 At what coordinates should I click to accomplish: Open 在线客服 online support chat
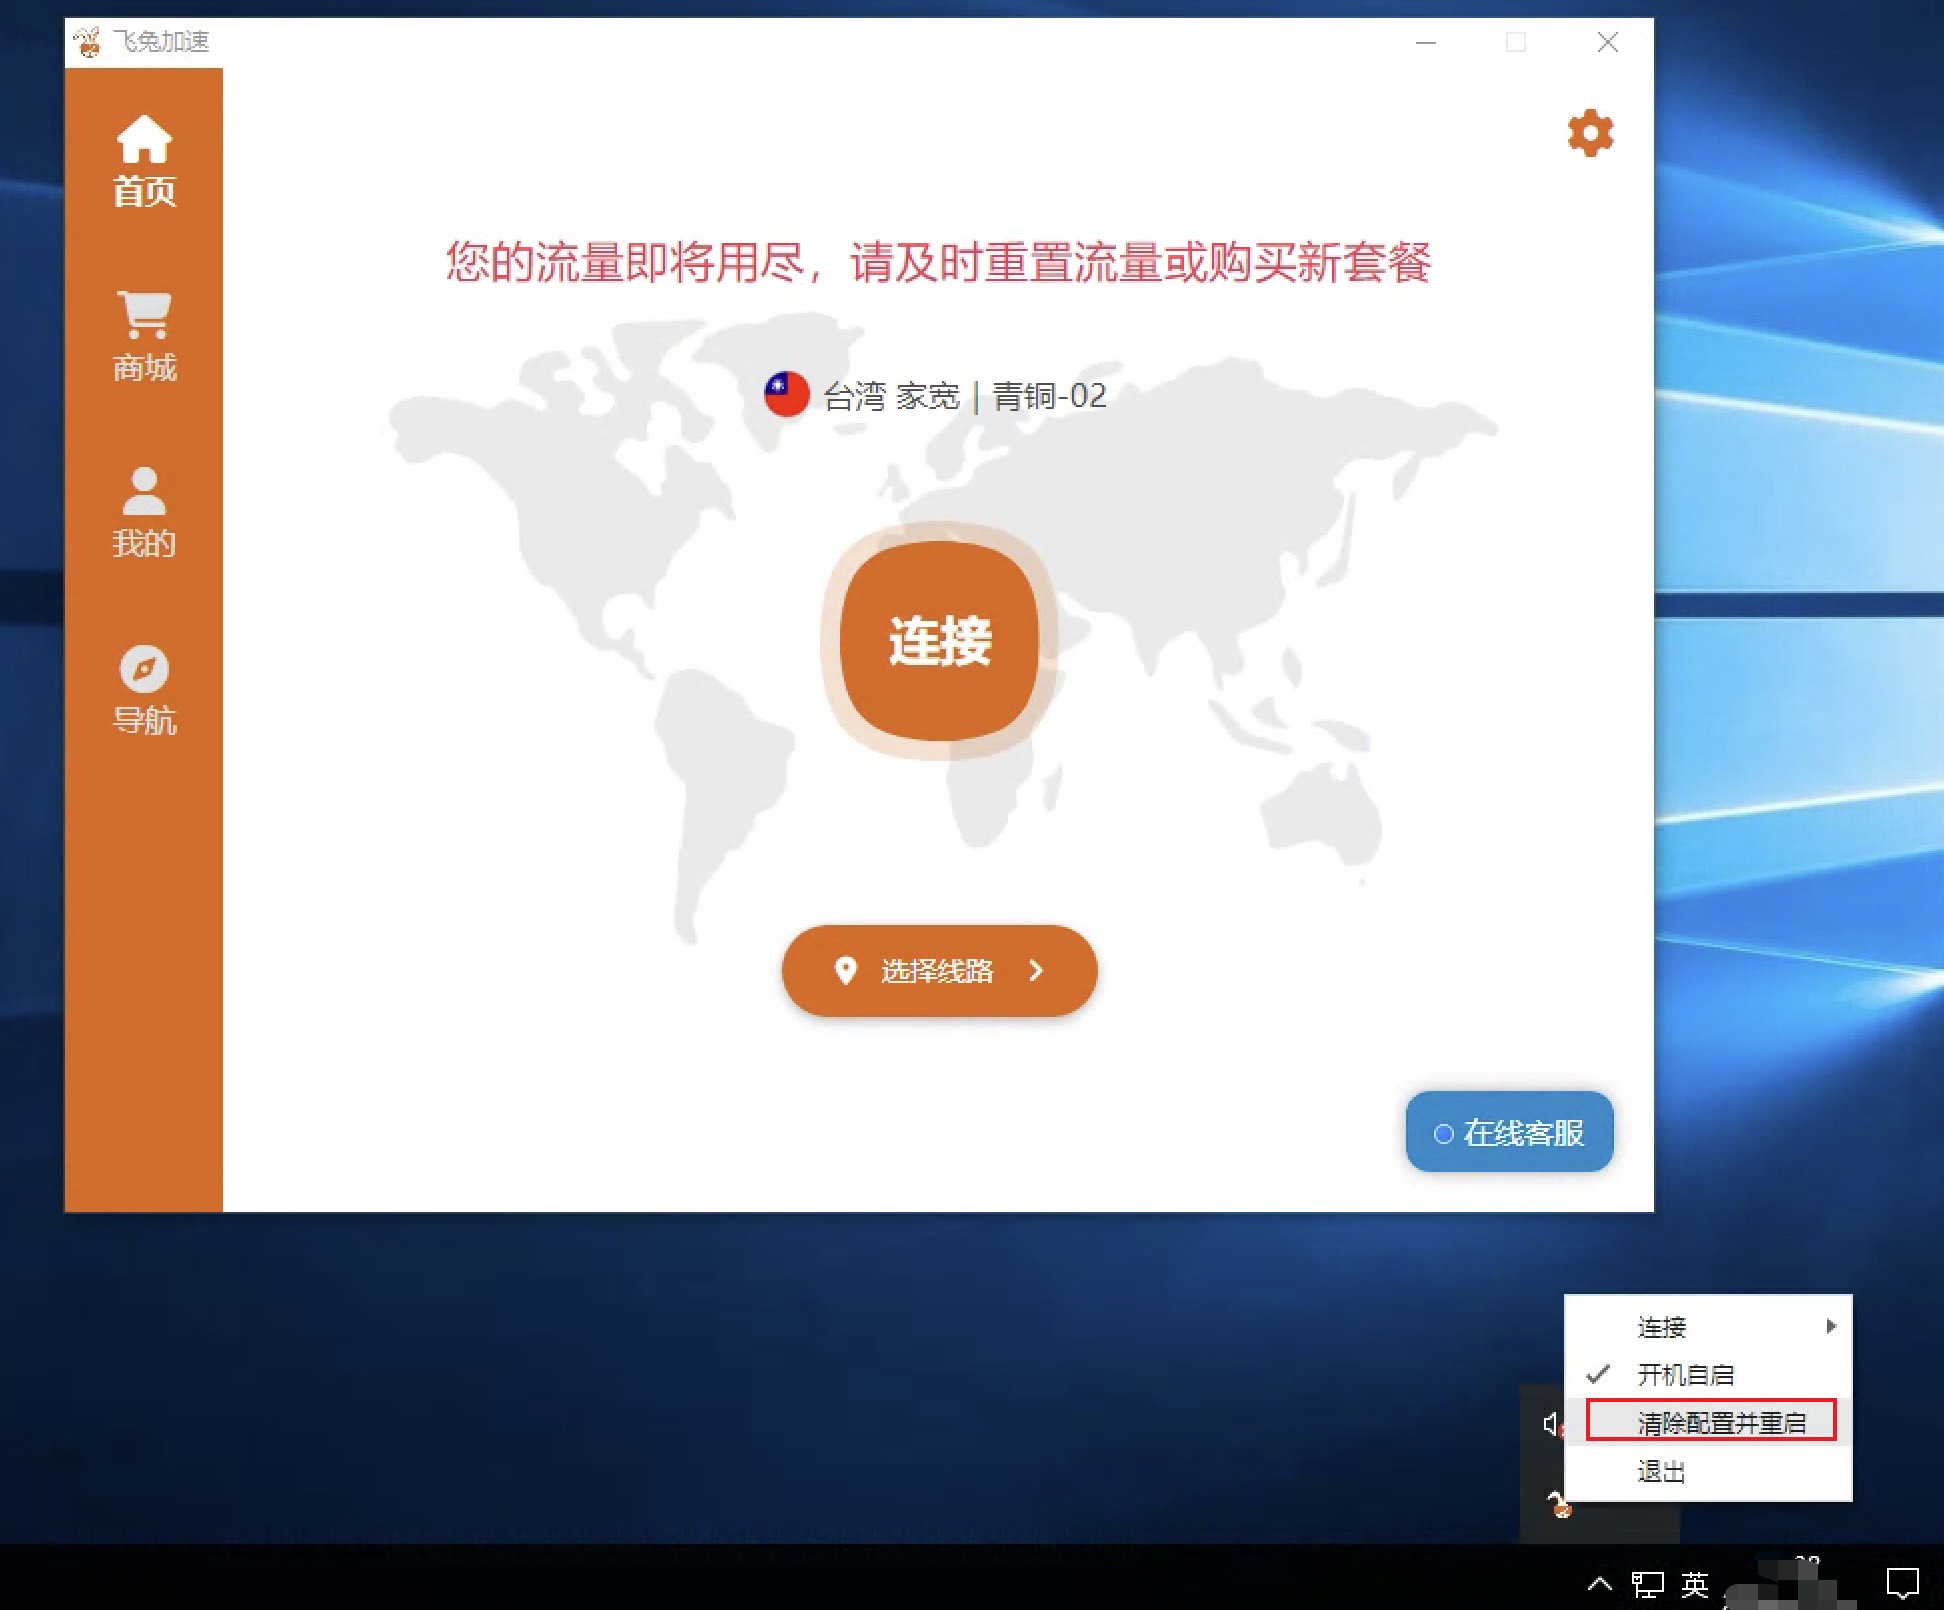click(x=1509, y=1132)
